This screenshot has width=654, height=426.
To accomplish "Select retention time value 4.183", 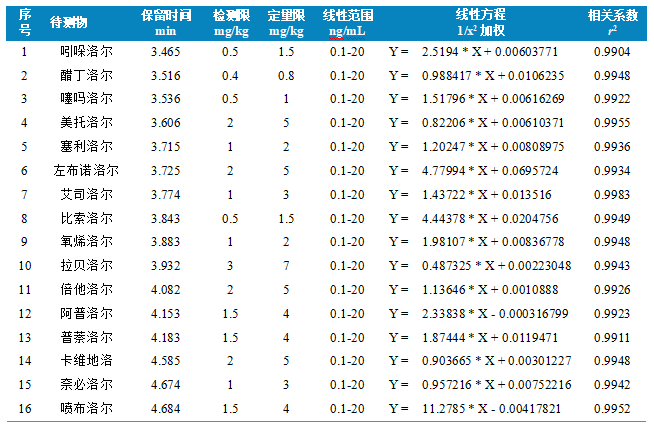I will coord(166,338).
